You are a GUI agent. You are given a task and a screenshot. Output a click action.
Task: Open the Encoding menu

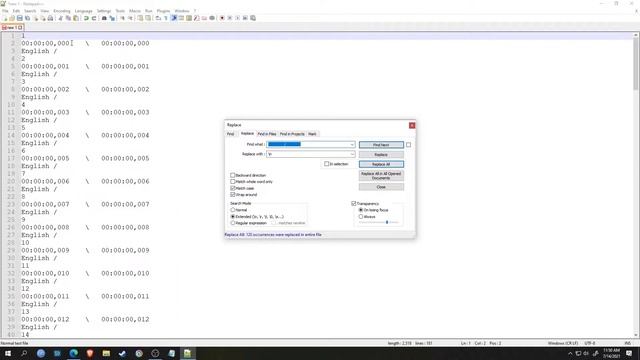pos(62,11)
